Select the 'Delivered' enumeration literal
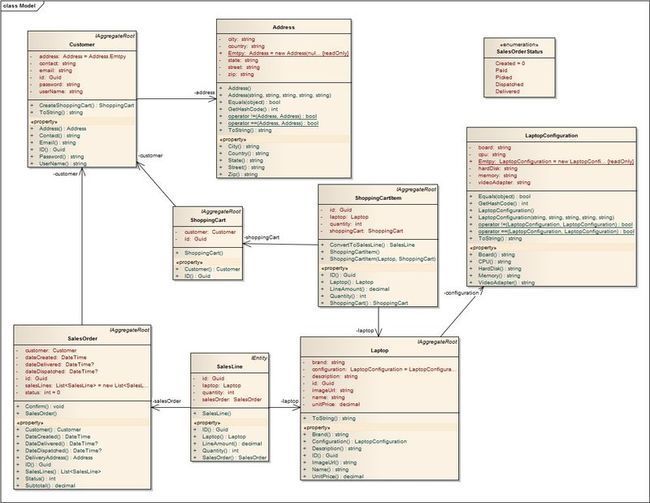Viewport: 650px width, 503px height. (507, 91)
